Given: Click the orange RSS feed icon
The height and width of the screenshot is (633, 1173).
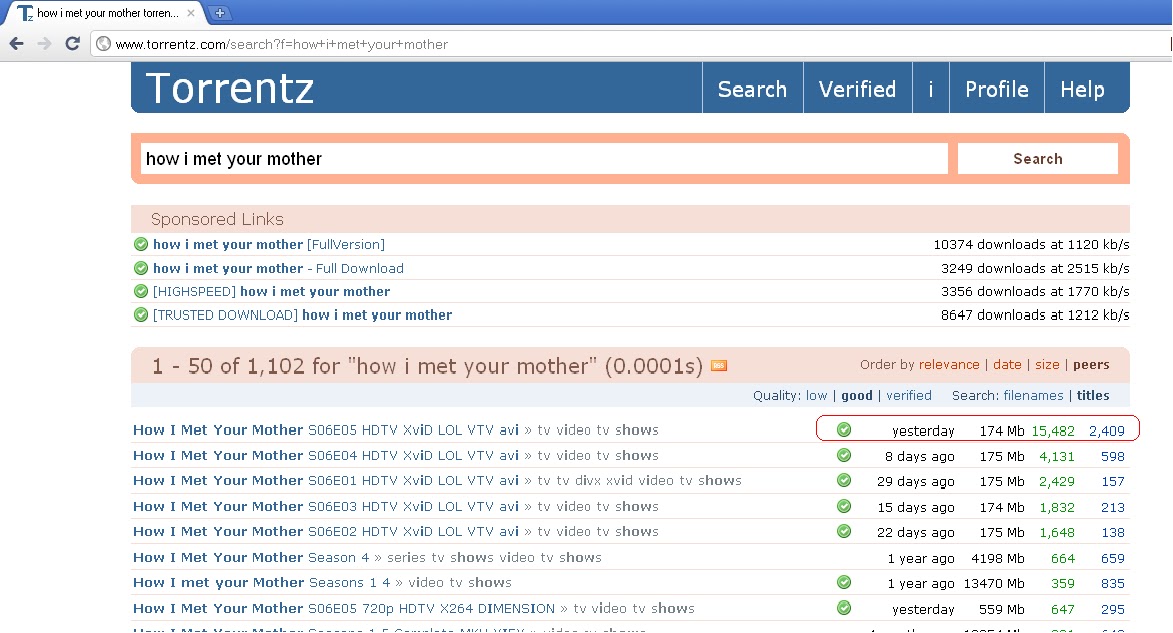Looking at the screenshot, I should [719, 365].
